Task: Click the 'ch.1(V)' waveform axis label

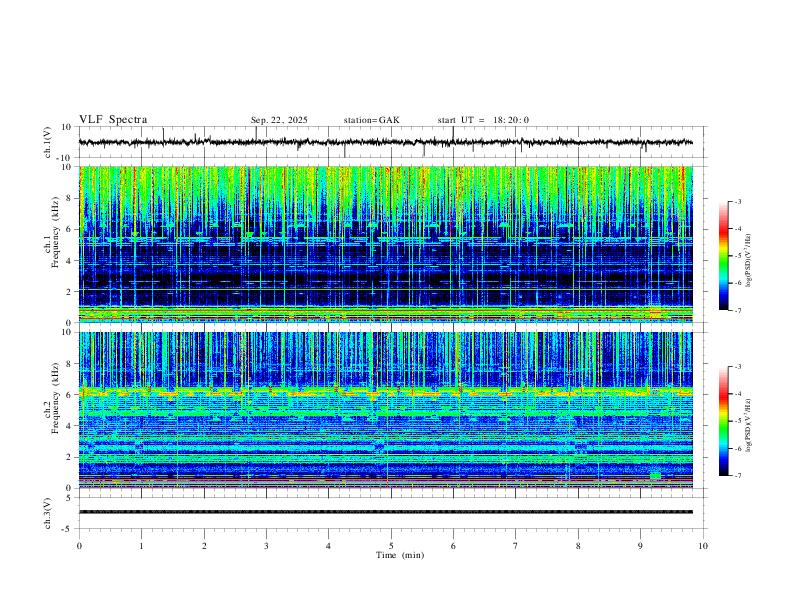Action: point(48,142)
